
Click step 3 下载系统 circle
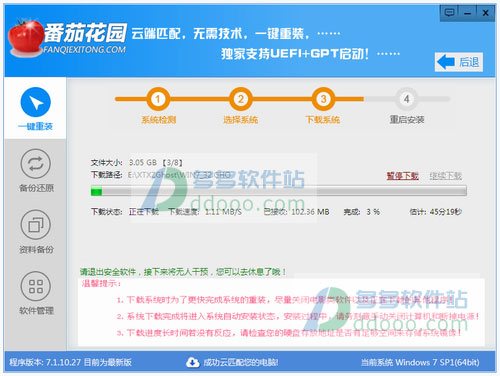[x=323, y=99]
